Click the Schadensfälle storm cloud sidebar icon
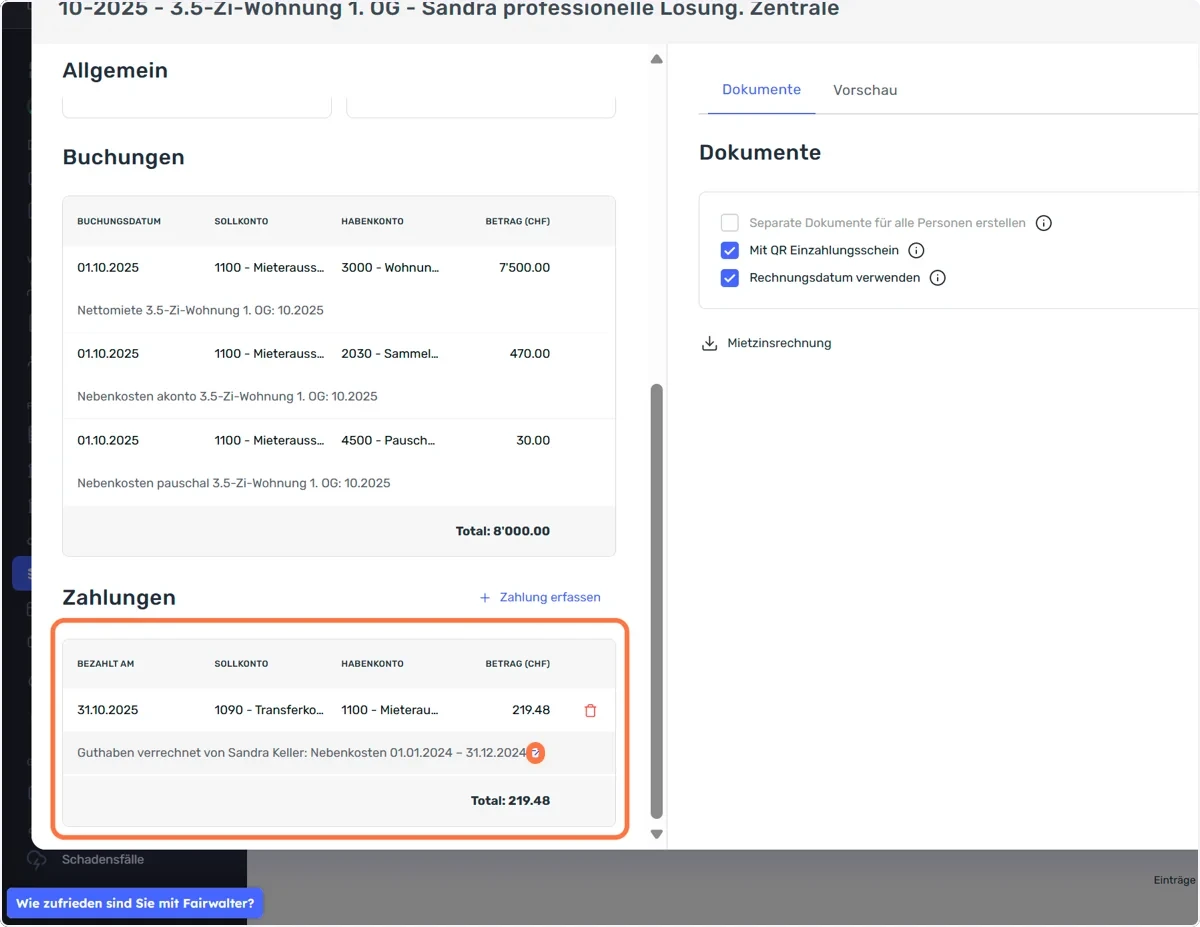Viewport: 1200px width, 927px height. tap(36, 859)
